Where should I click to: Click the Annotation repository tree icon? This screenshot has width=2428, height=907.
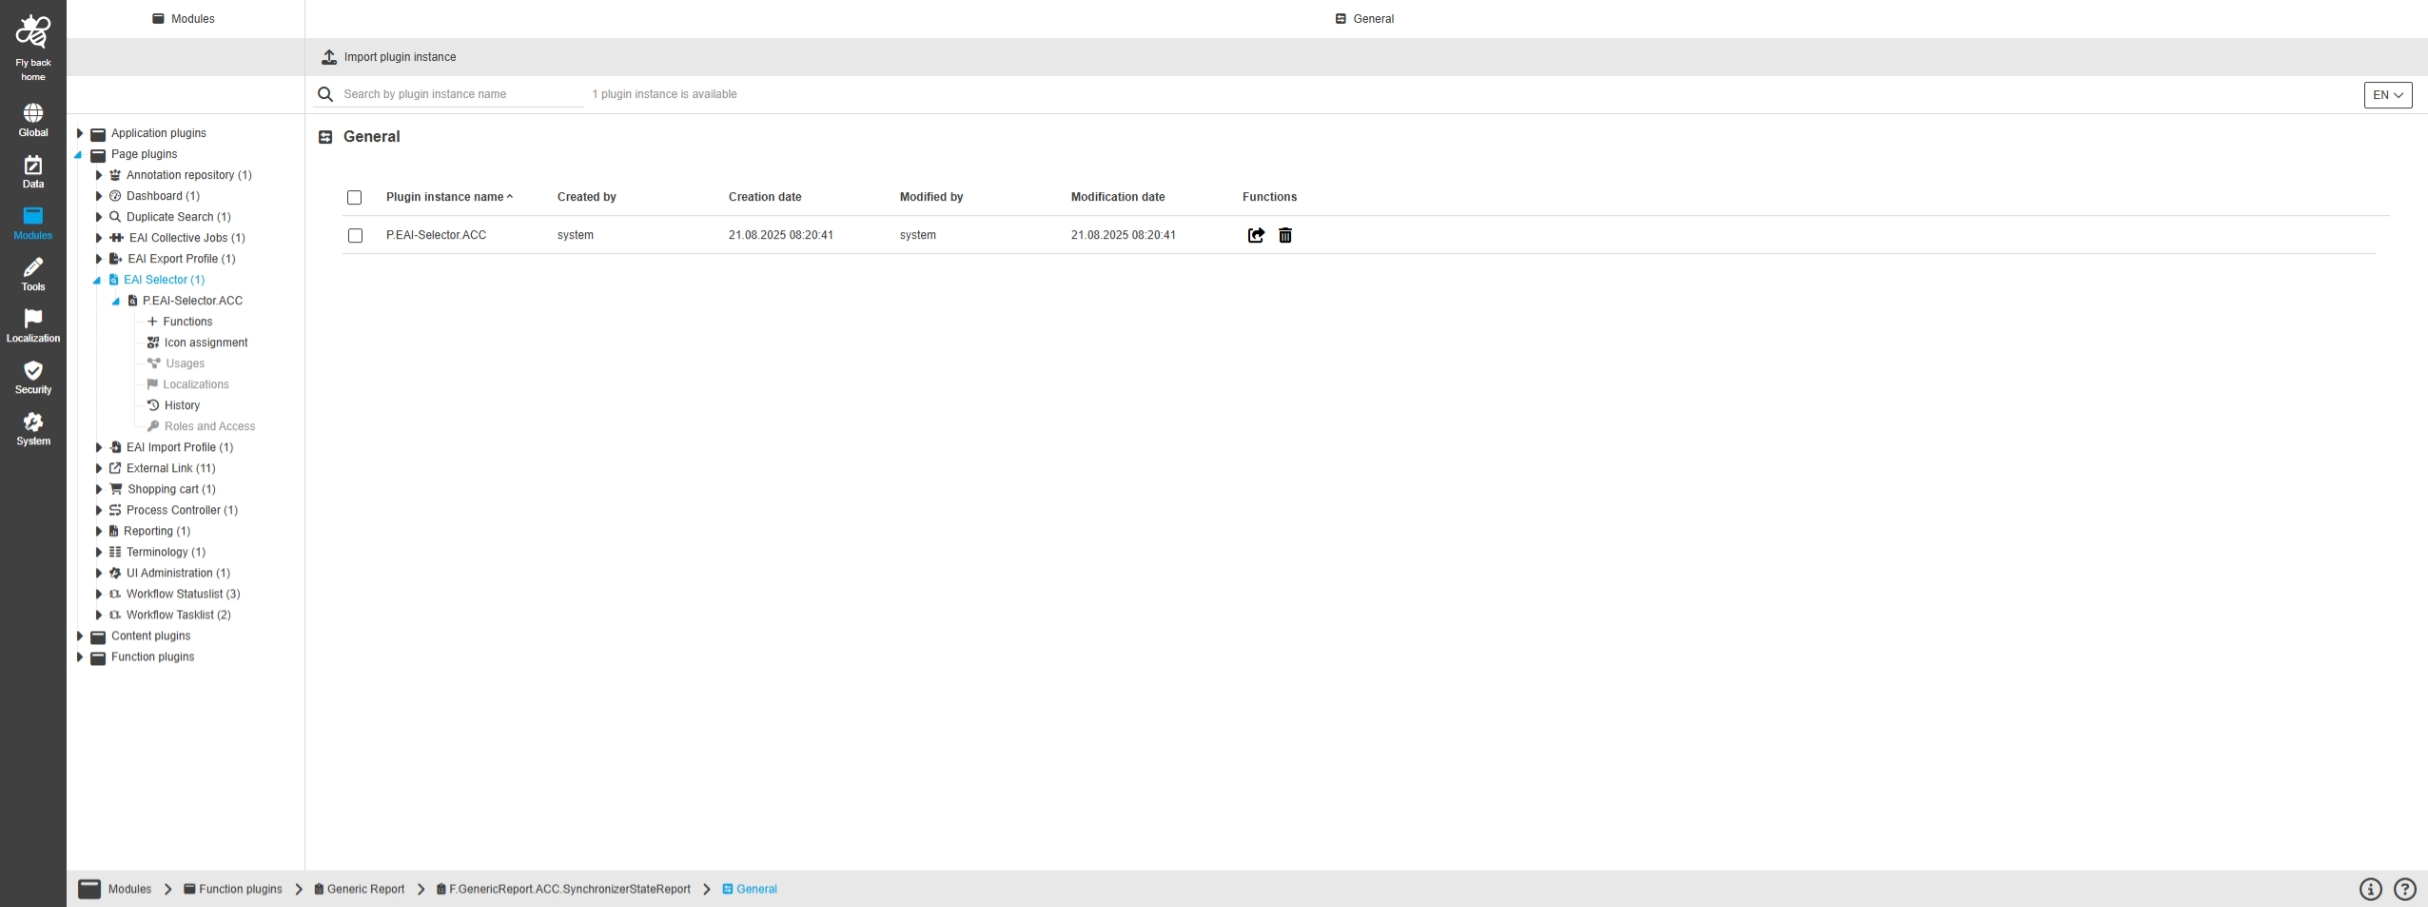tap(115, 175)
